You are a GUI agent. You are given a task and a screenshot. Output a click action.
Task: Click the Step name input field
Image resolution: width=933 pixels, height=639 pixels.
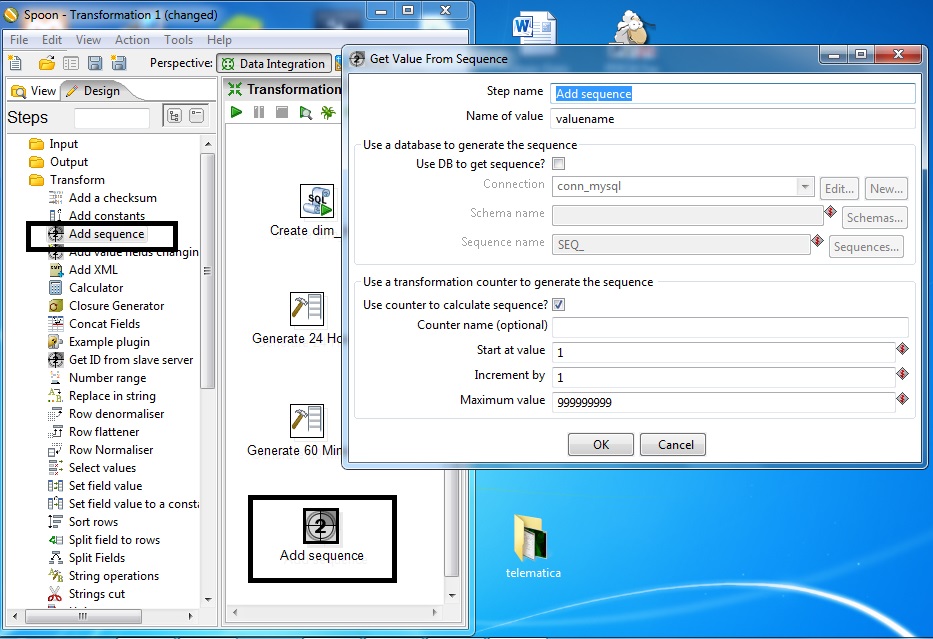click(x=732, y=93)
